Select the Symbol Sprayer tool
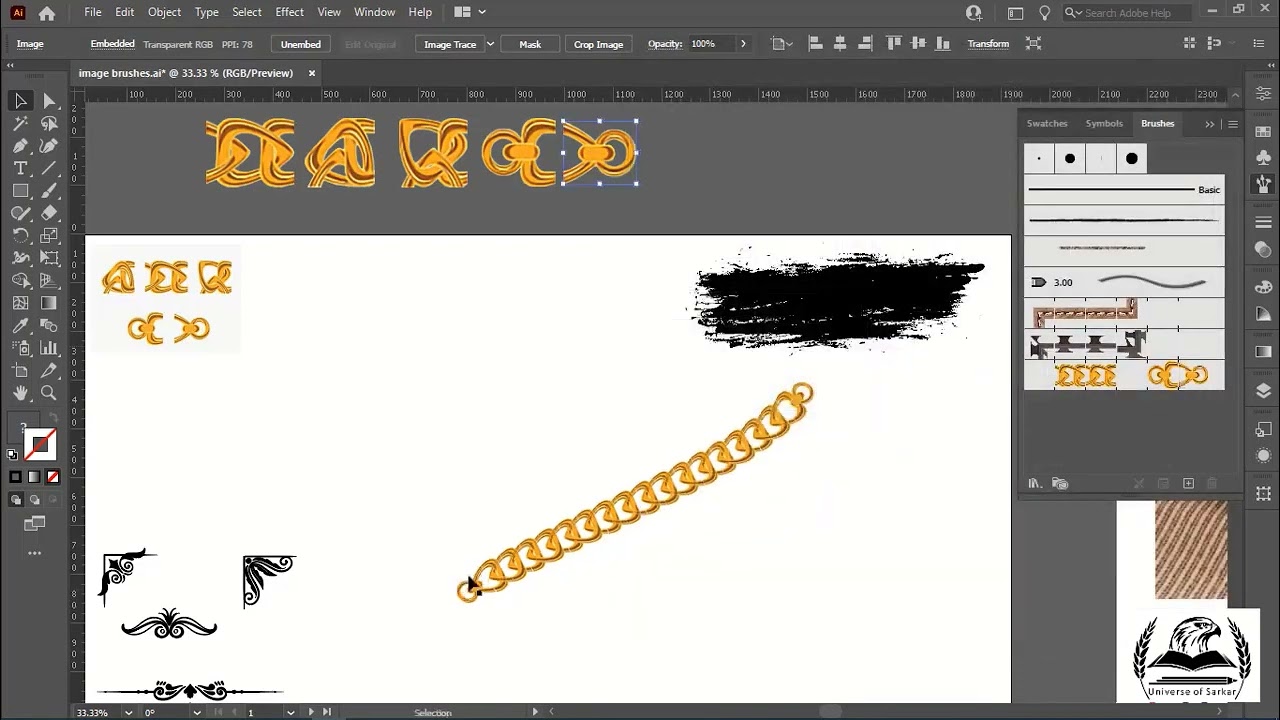 (20, 348)
